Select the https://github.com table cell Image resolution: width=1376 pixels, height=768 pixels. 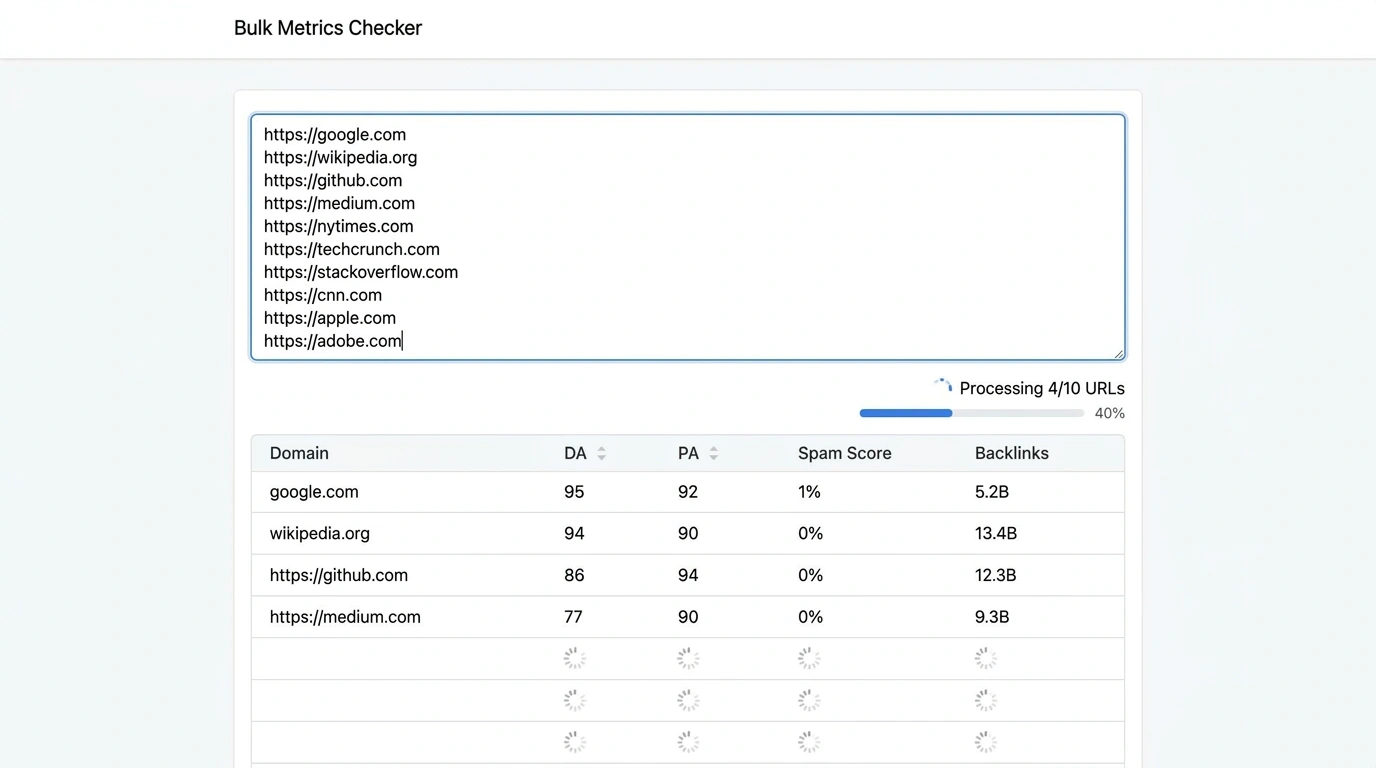pyautogui.click(x=339, y=575)
